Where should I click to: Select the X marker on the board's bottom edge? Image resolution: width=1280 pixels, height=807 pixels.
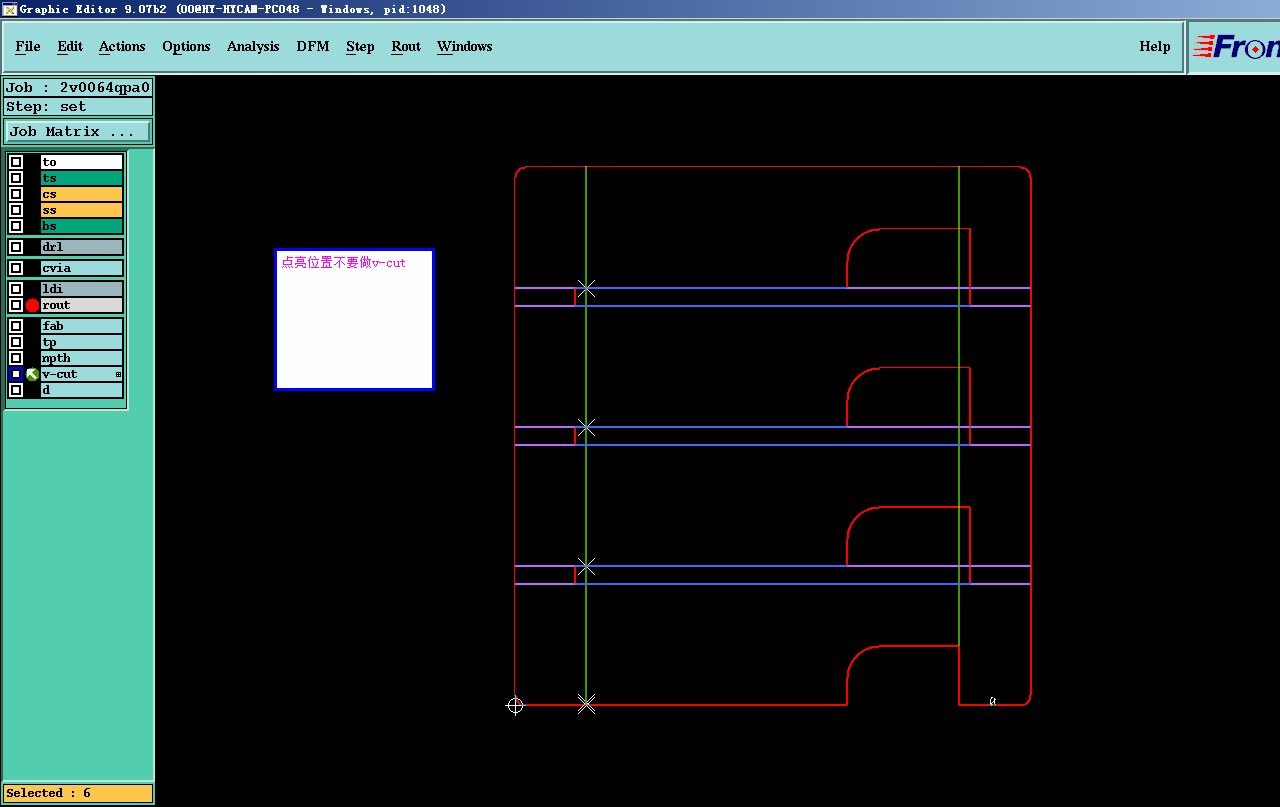pos(586,705)
